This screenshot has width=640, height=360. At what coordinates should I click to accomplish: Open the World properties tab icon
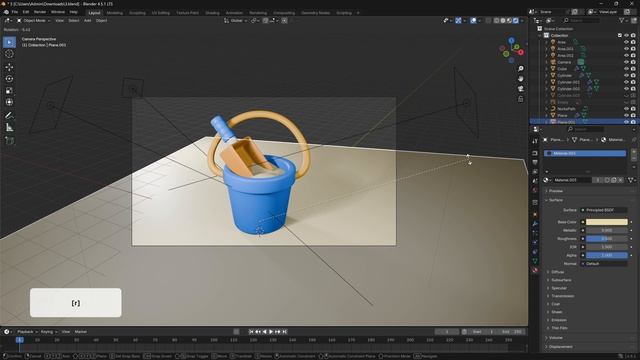535,190
